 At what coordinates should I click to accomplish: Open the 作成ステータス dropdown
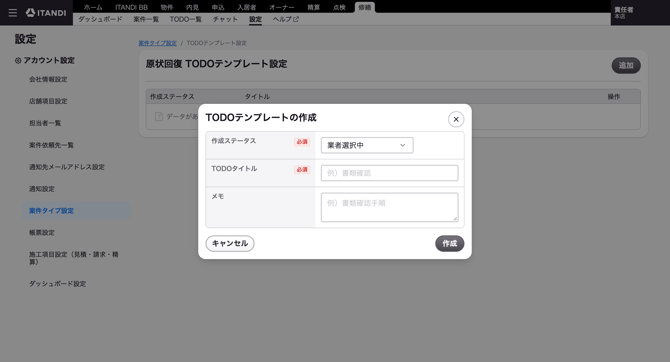(367, 145)
